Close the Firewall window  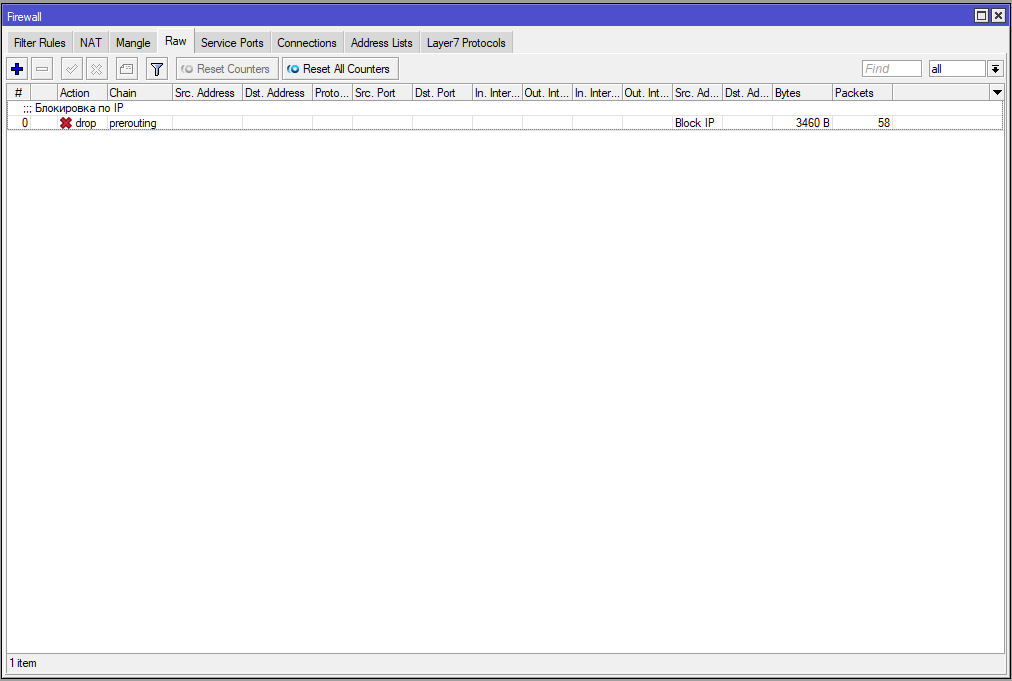[x=997, y=16]
